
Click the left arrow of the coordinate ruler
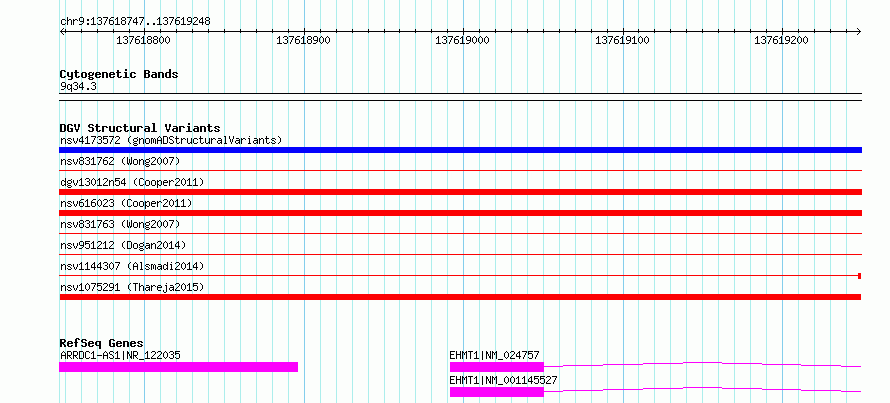click(x=62, y=31)
